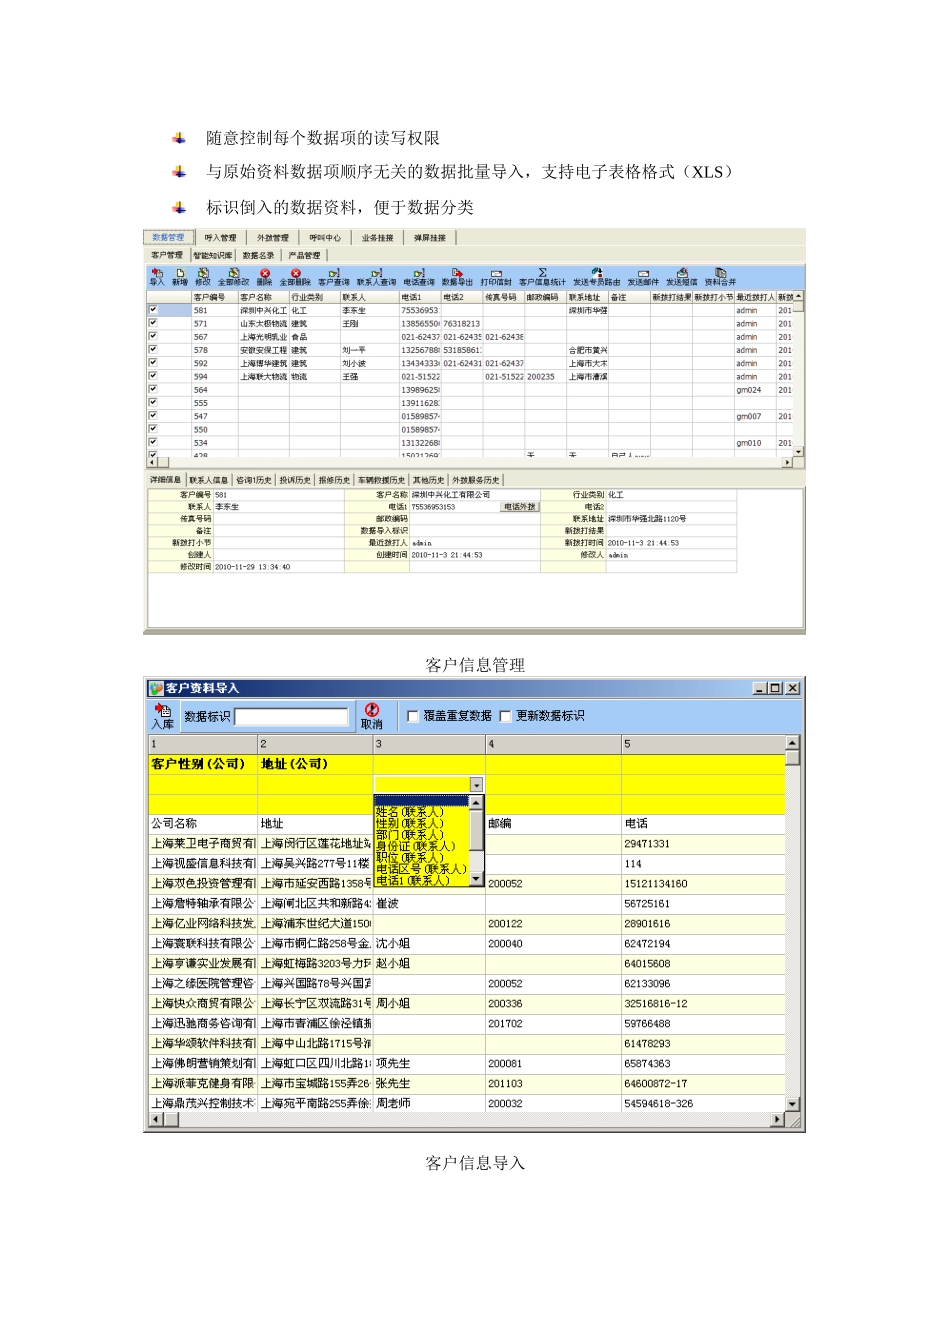This screenshot has height=1344, width=950.
Task: Switch to the 呼入管理 tab
Action: 220,238
